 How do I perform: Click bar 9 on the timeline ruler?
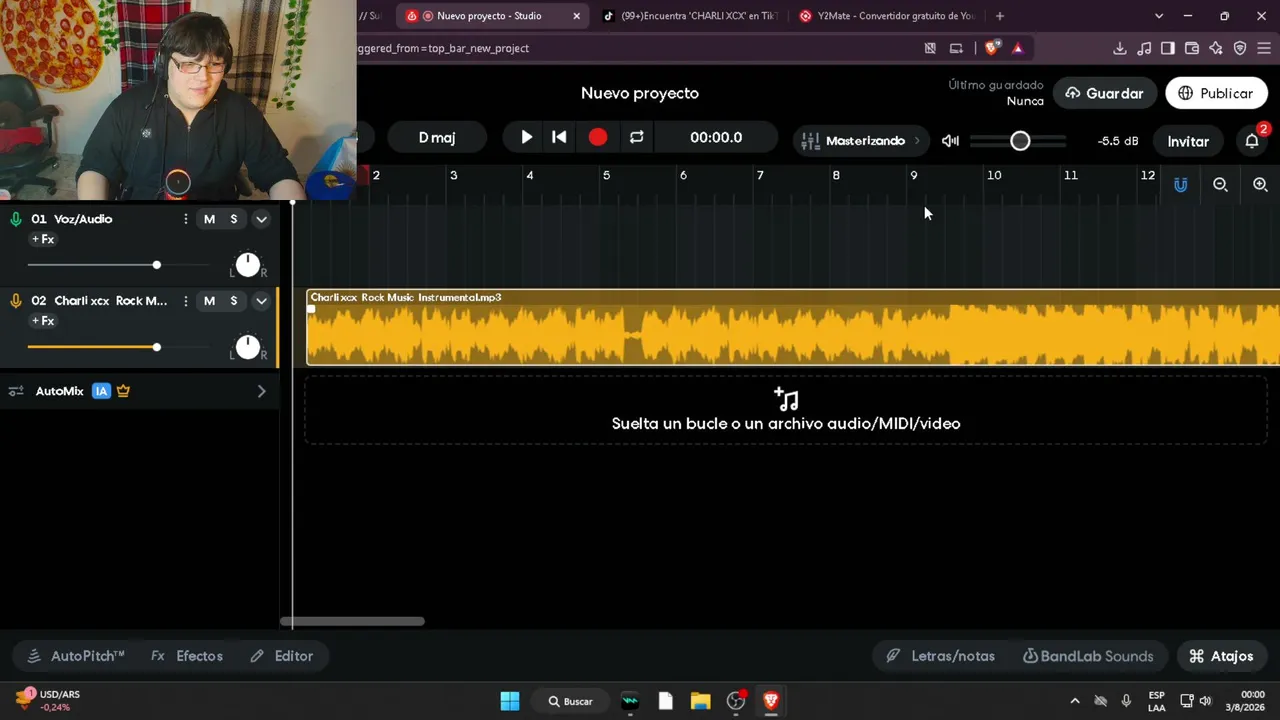[913, 175]
